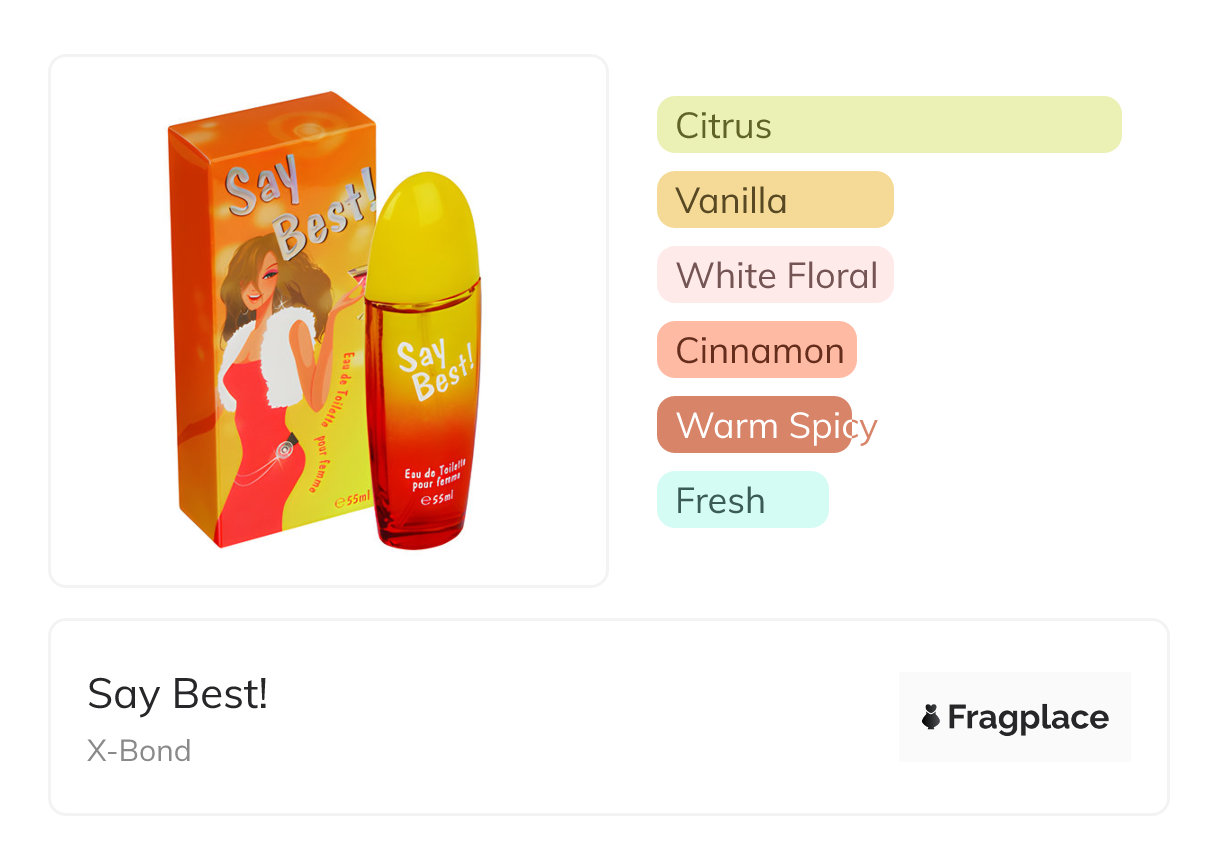Screen dimensions: 1218x864
Task: Select the Citrus accord bar
Action: pyautogui.click(x=888, y=125)
